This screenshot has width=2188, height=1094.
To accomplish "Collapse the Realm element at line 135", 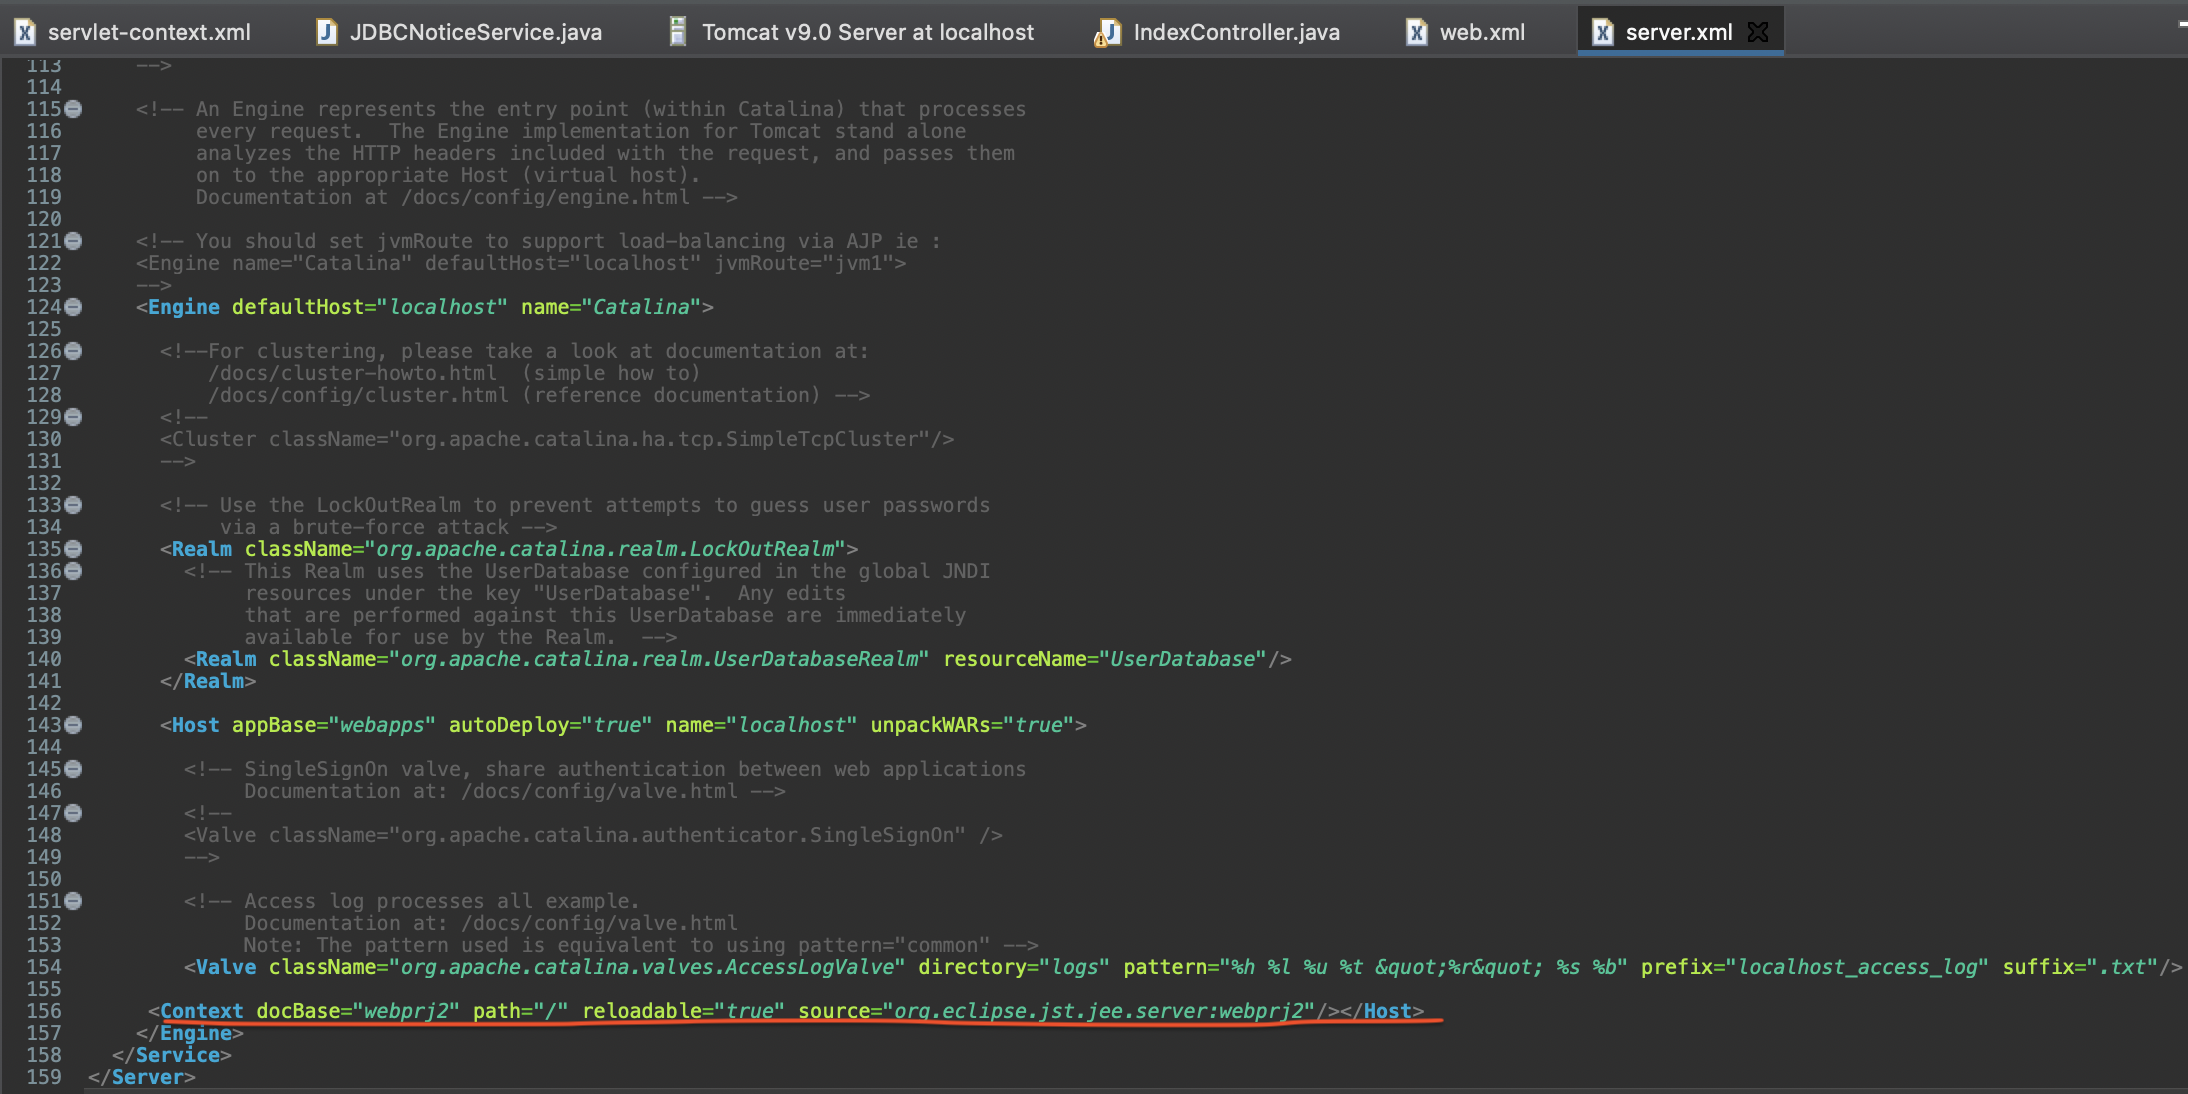I will tap(74, 549).
